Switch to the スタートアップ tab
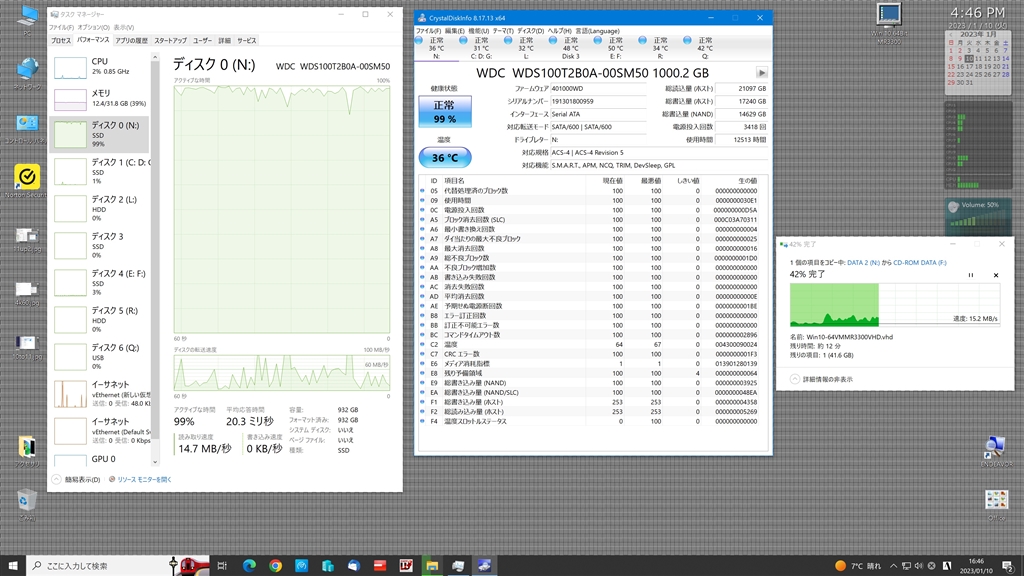The image size is (1024, 576). coord(170,40)
